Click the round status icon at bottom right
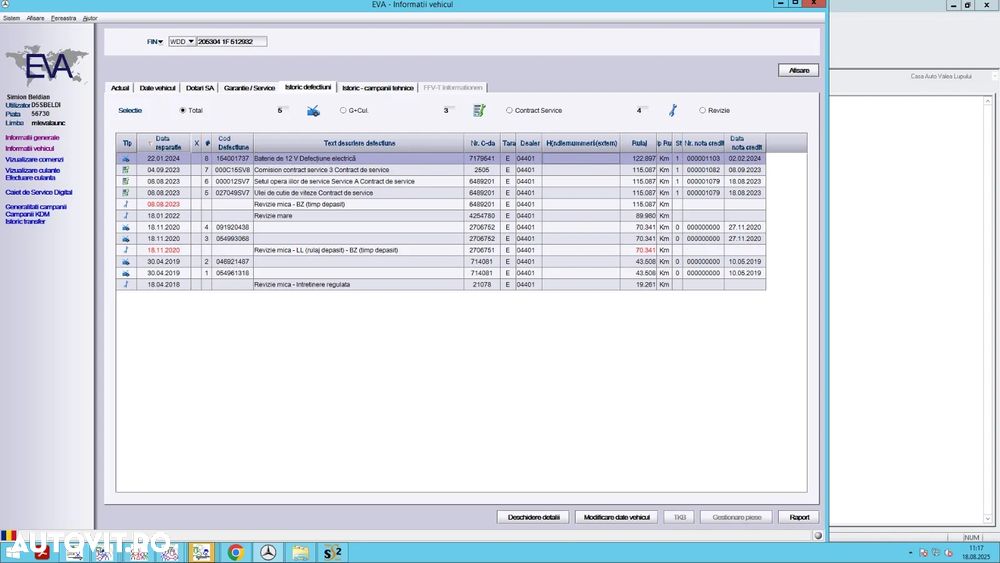Image resolution: width=1000 pixels, height=563 pixels. 818,536
